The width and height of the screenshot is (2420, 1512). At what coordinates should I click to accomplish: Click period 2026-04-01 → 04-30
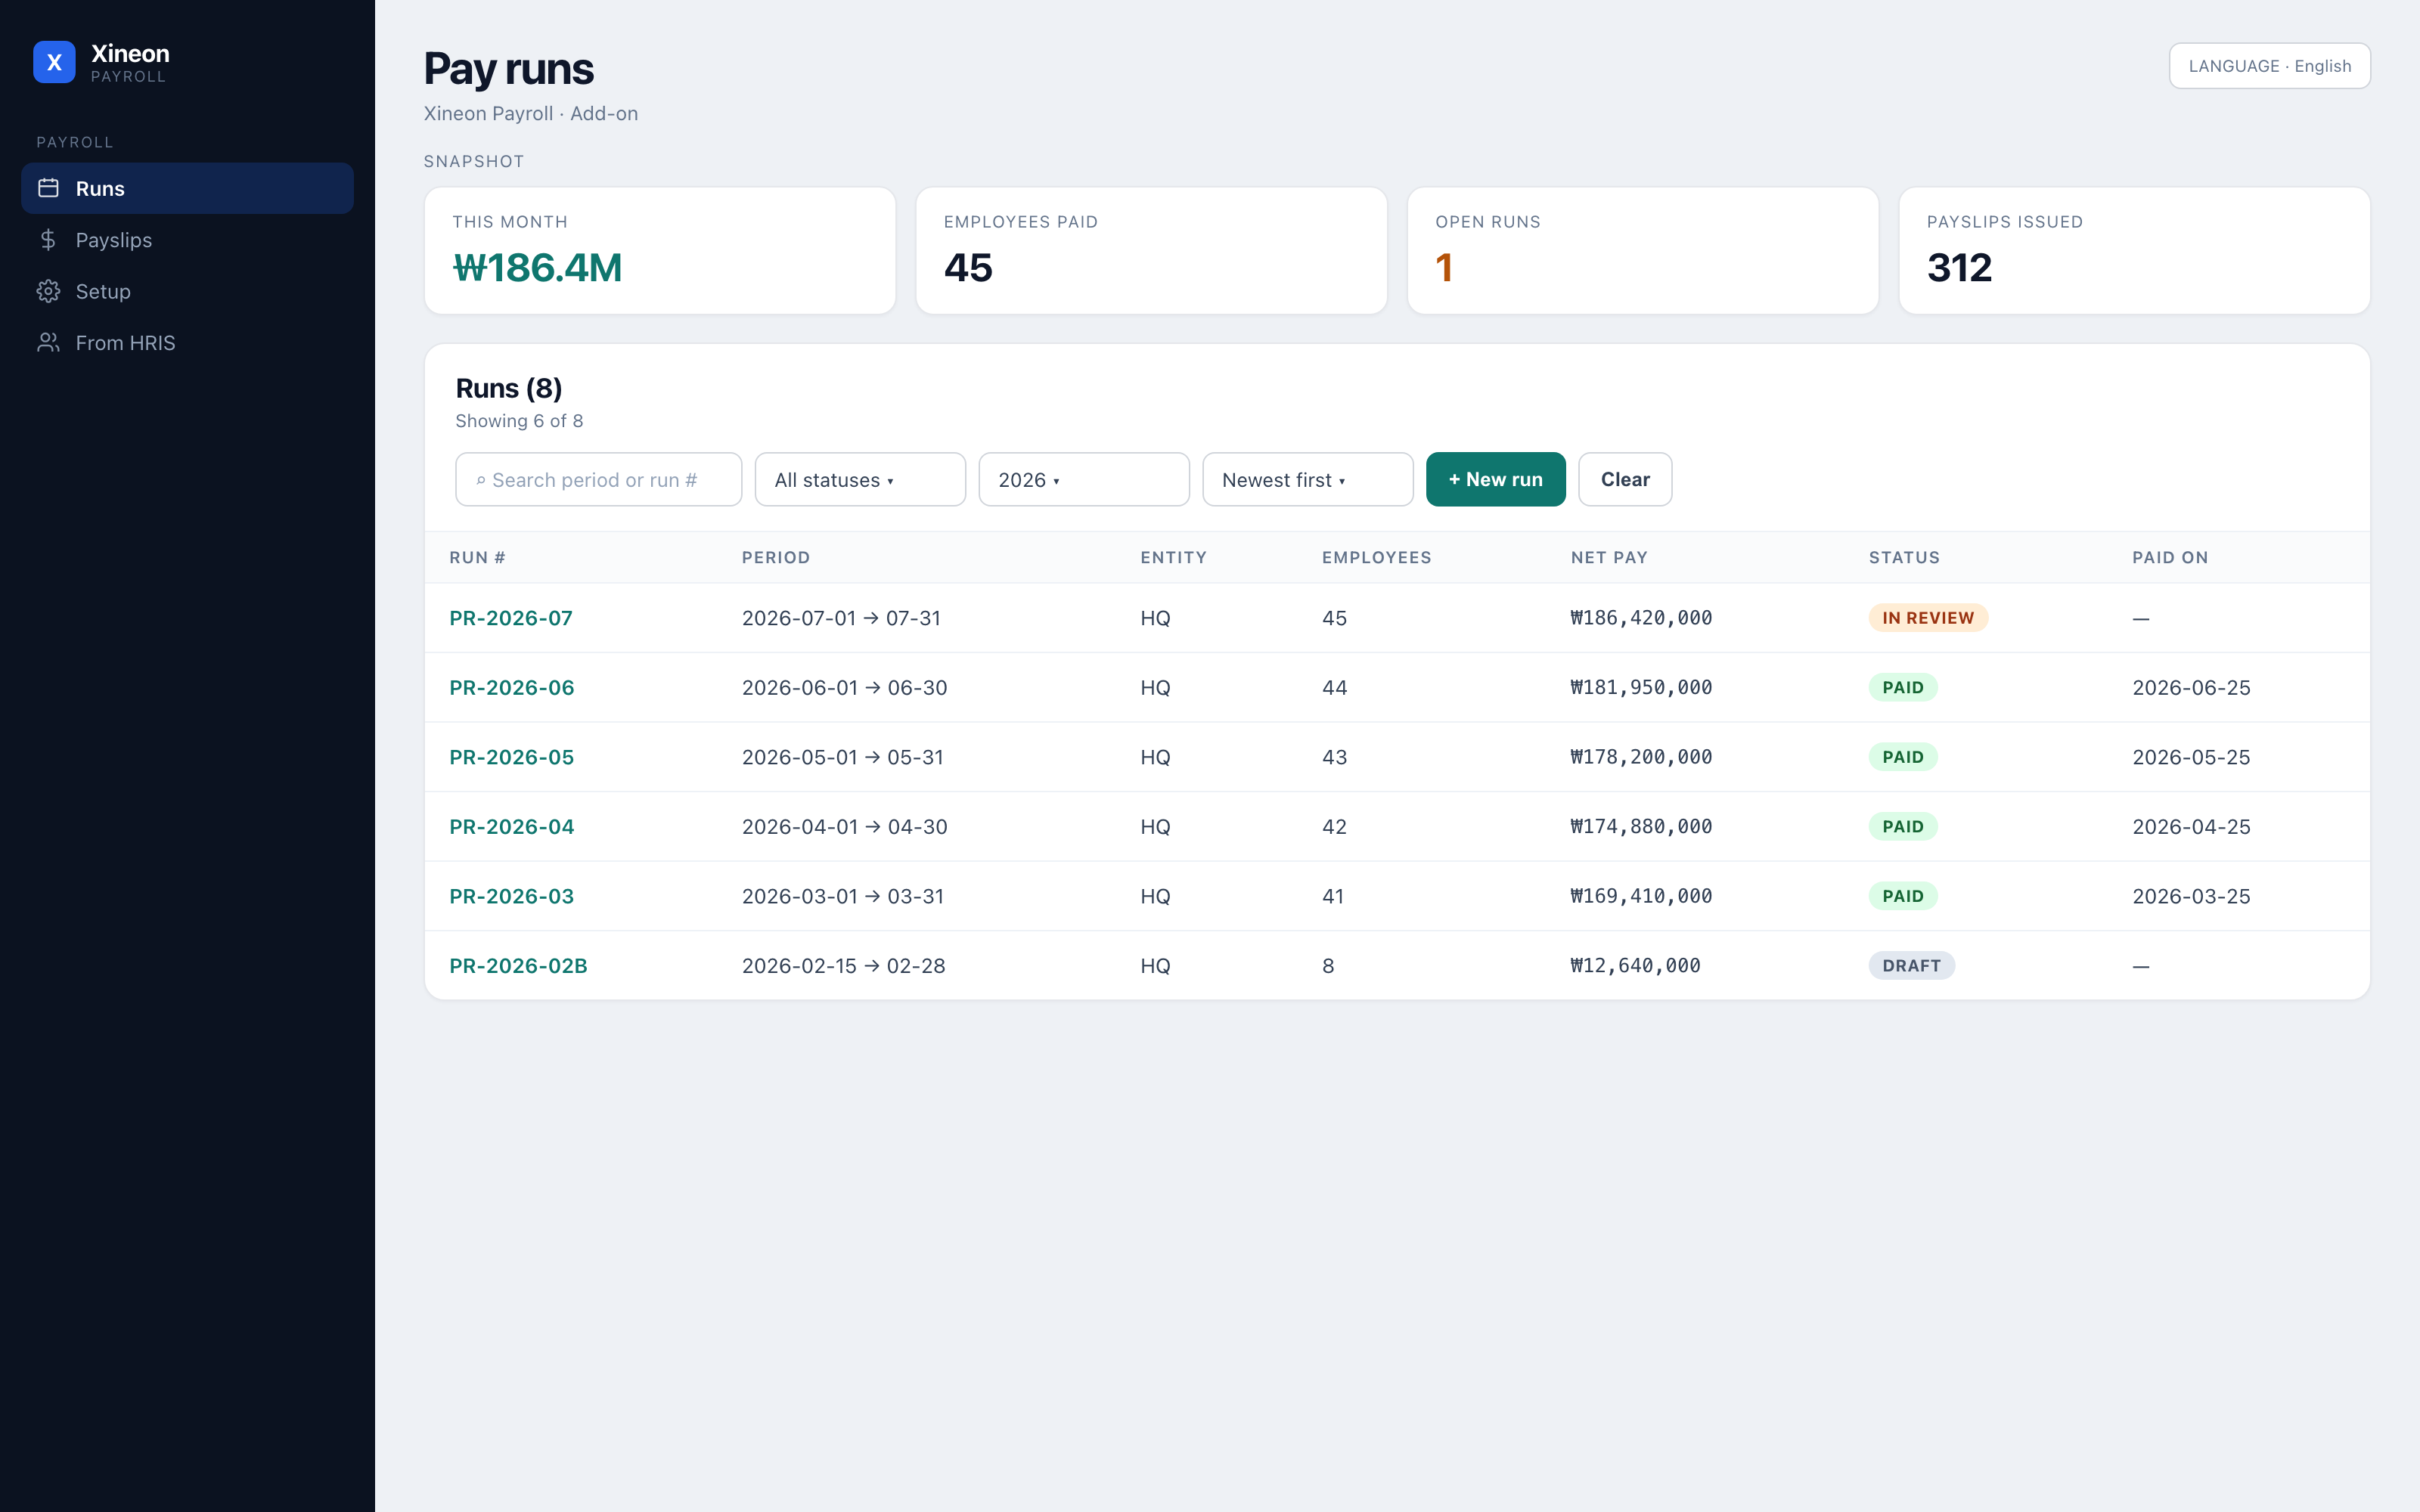[x=844, y=827]
